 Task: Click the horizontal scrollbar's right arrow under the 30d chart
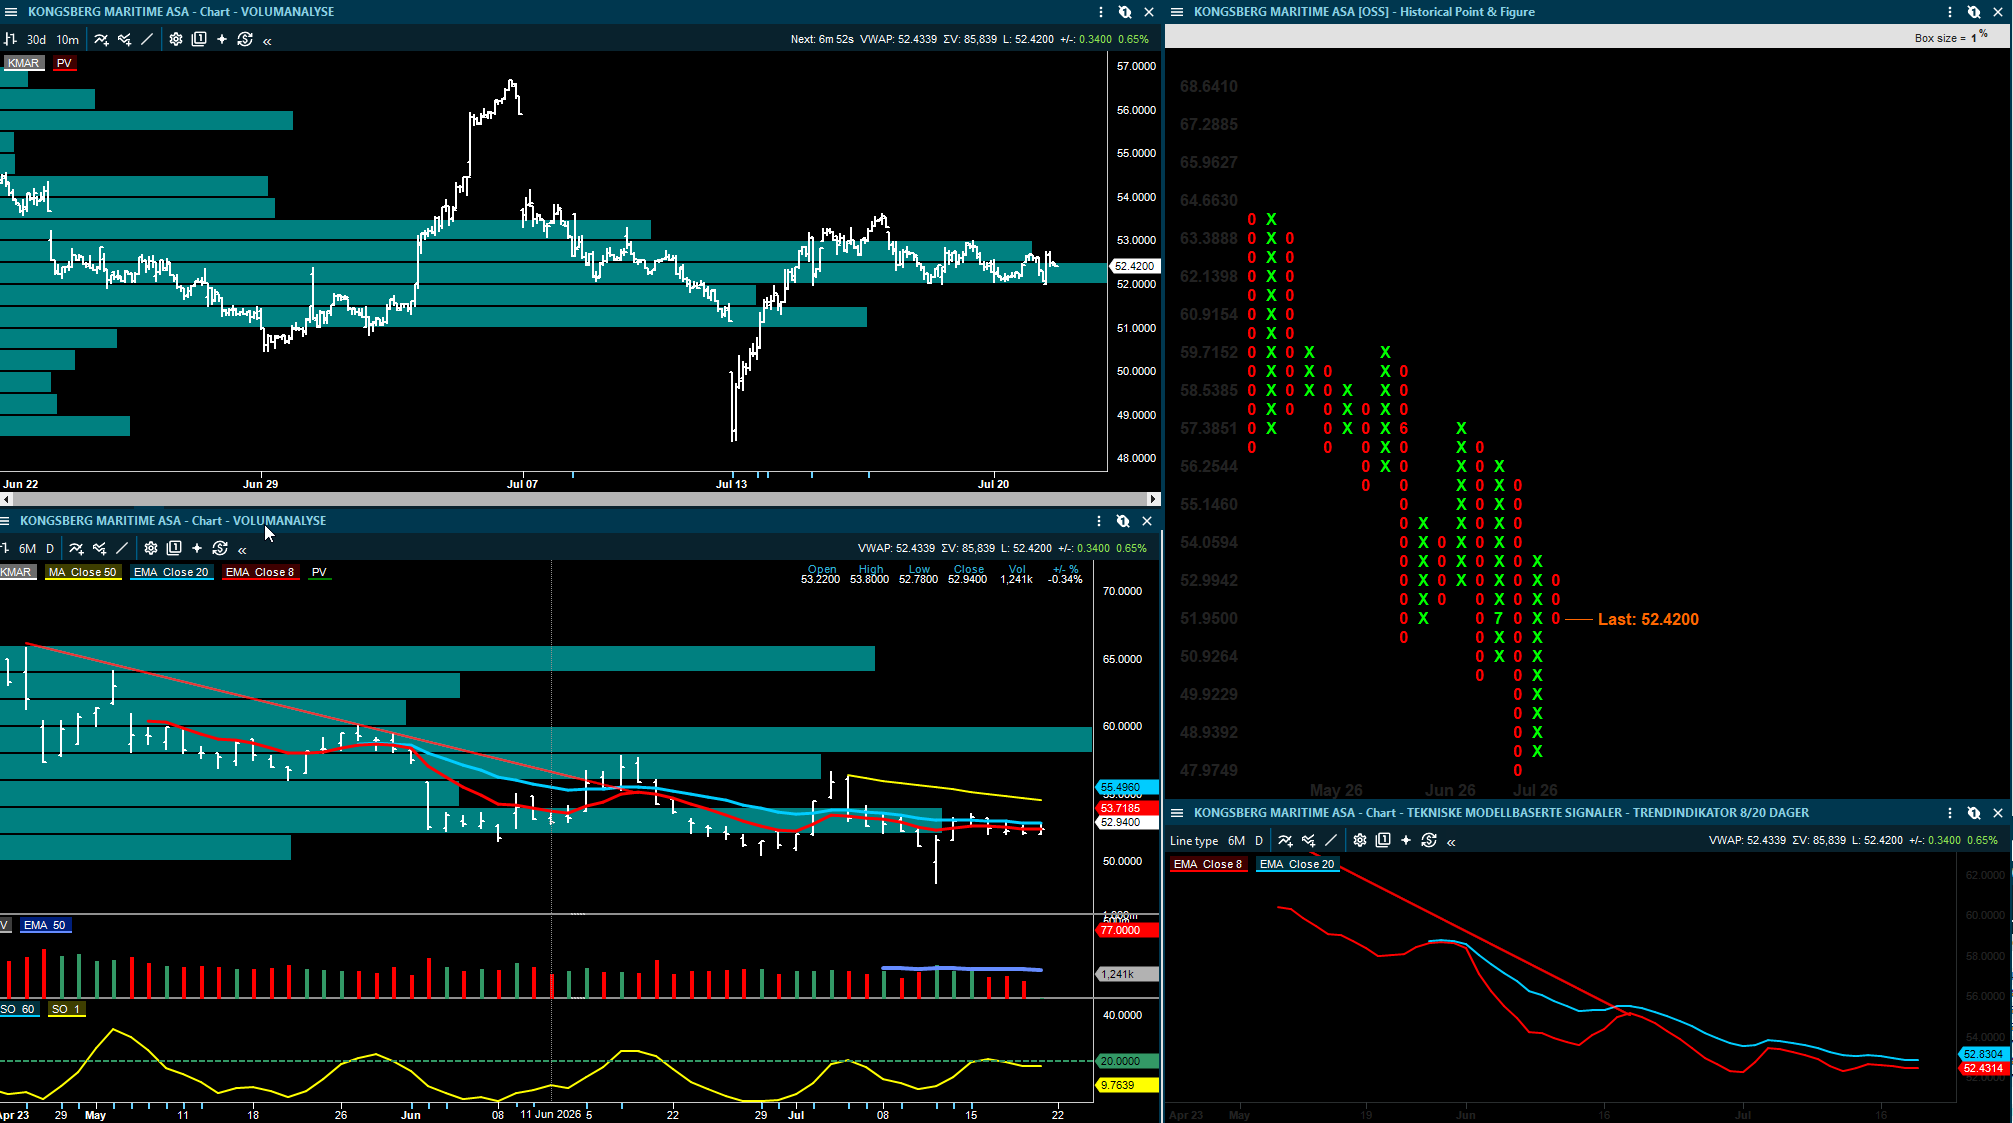(1153, 498)
